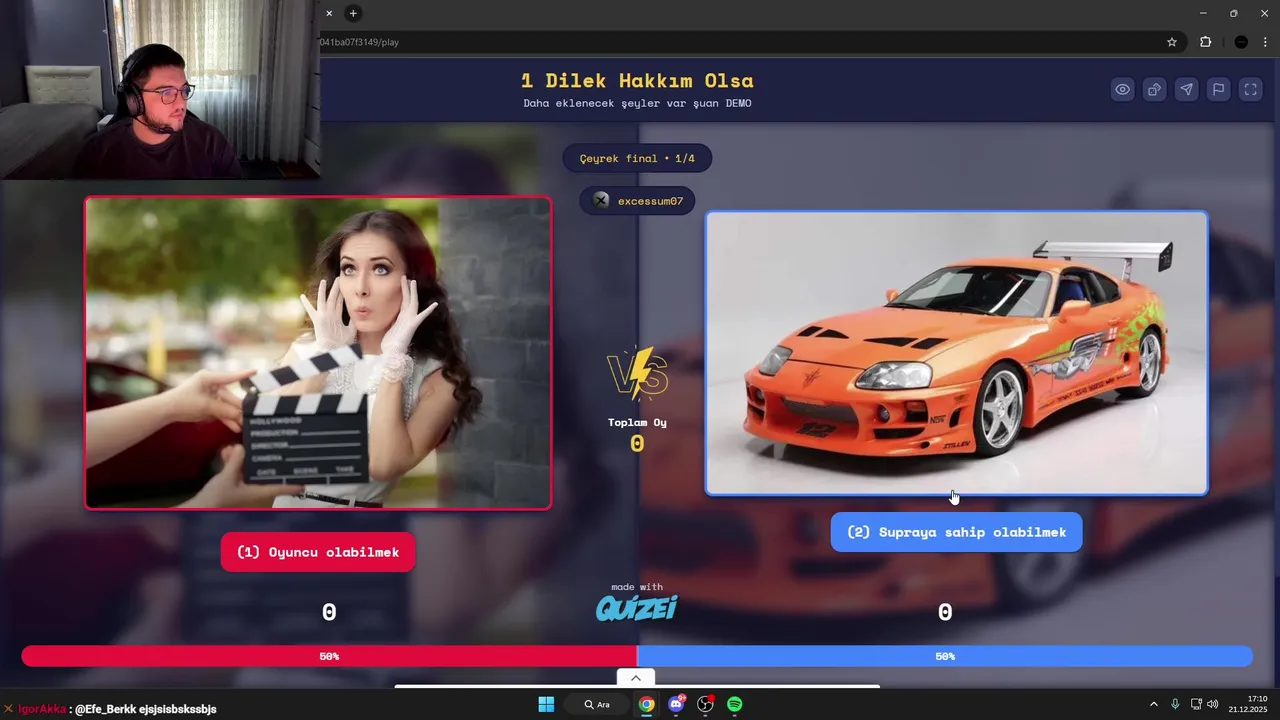
Task: Click the 1 Dilek Hakkım Olsa title
Action: coord(637,80)
